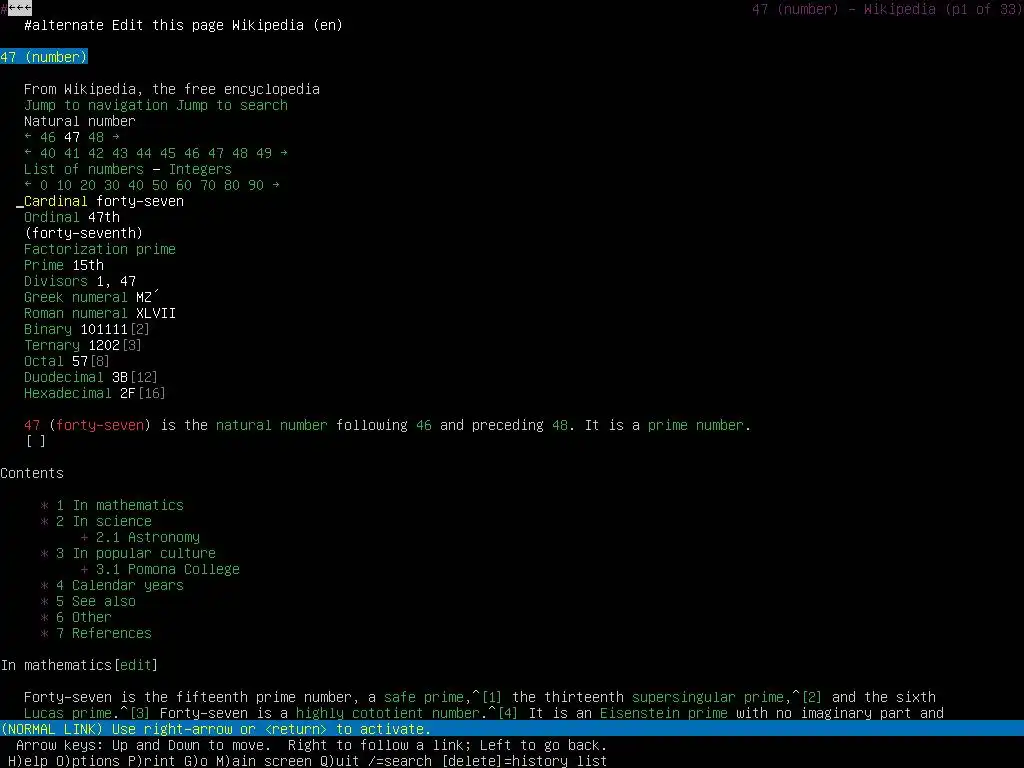This screenshot has height=768, width=1024.
Task: Open the 60 link in tens row
Action: 184,185
